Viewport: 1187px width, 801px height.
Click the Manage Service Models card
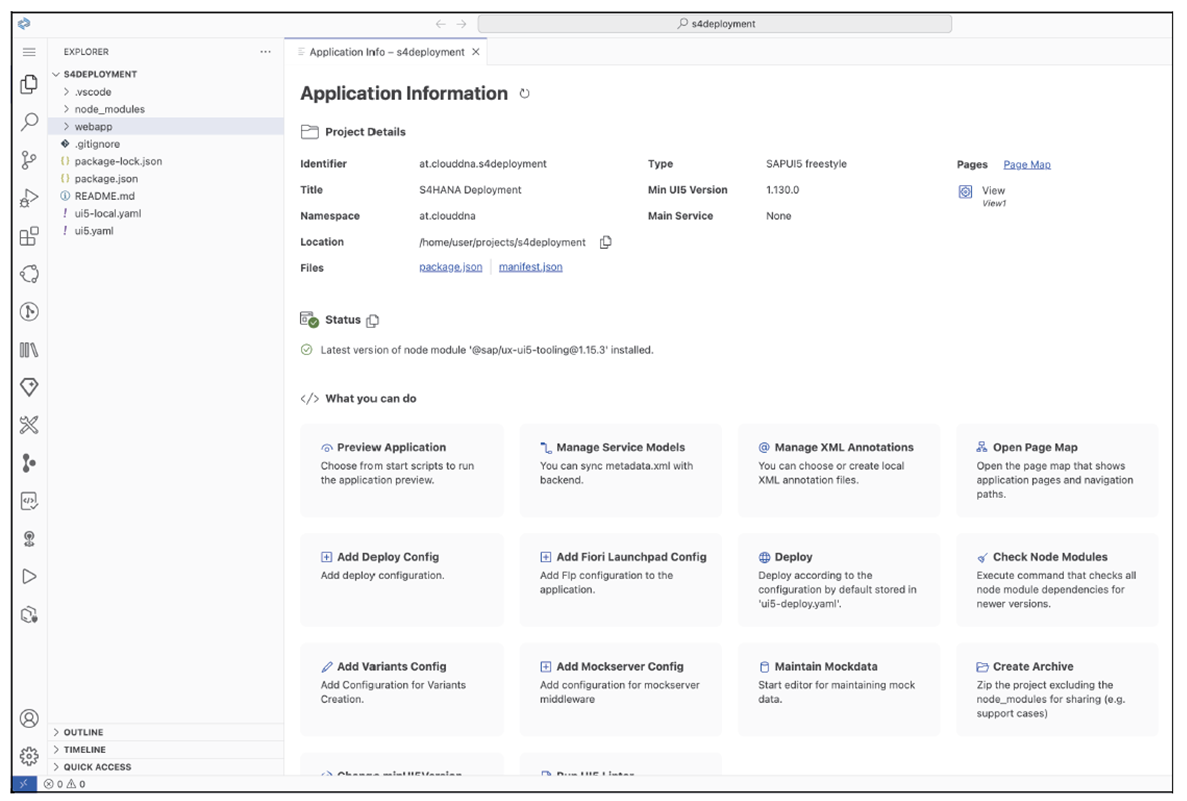[x=621, y=470]
